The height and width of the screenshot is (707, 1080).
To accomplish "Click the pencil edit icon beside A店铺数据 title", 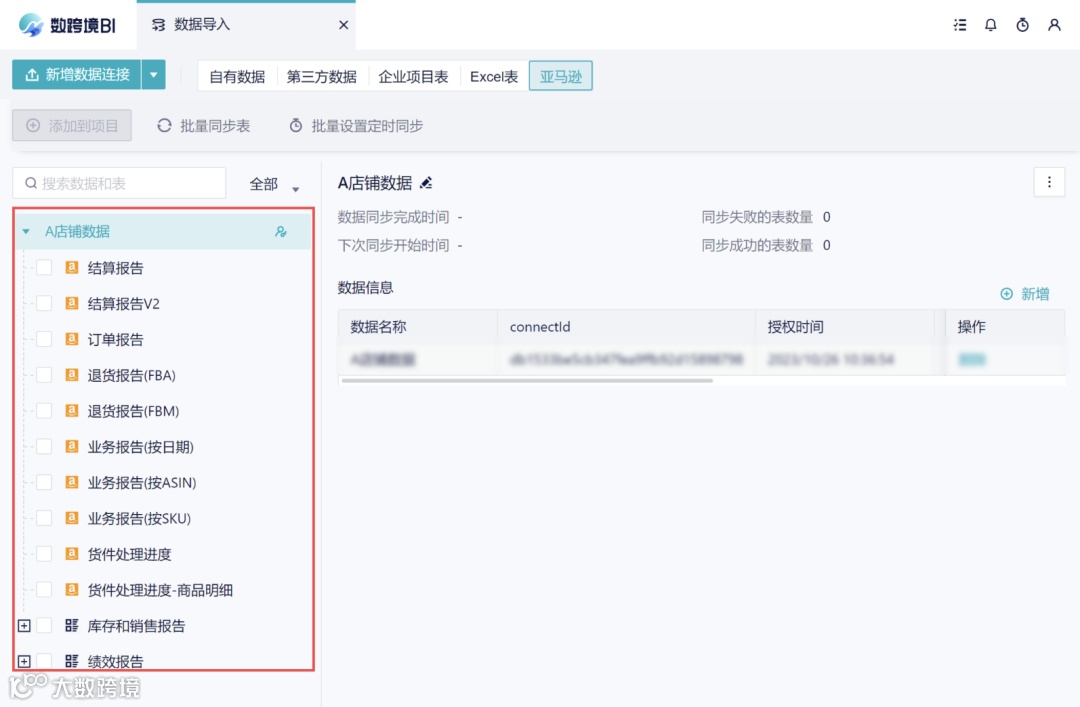I will tap(424, 183).
